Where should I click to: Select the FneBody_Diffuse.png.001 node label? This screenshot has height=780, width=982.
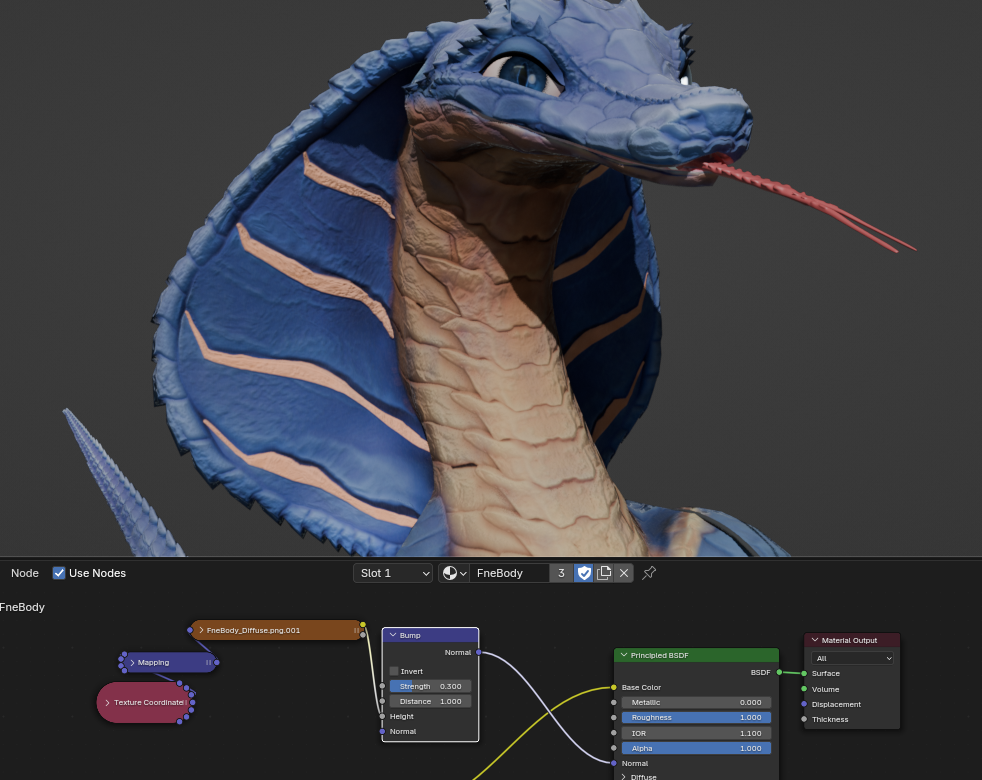point(253,630)
